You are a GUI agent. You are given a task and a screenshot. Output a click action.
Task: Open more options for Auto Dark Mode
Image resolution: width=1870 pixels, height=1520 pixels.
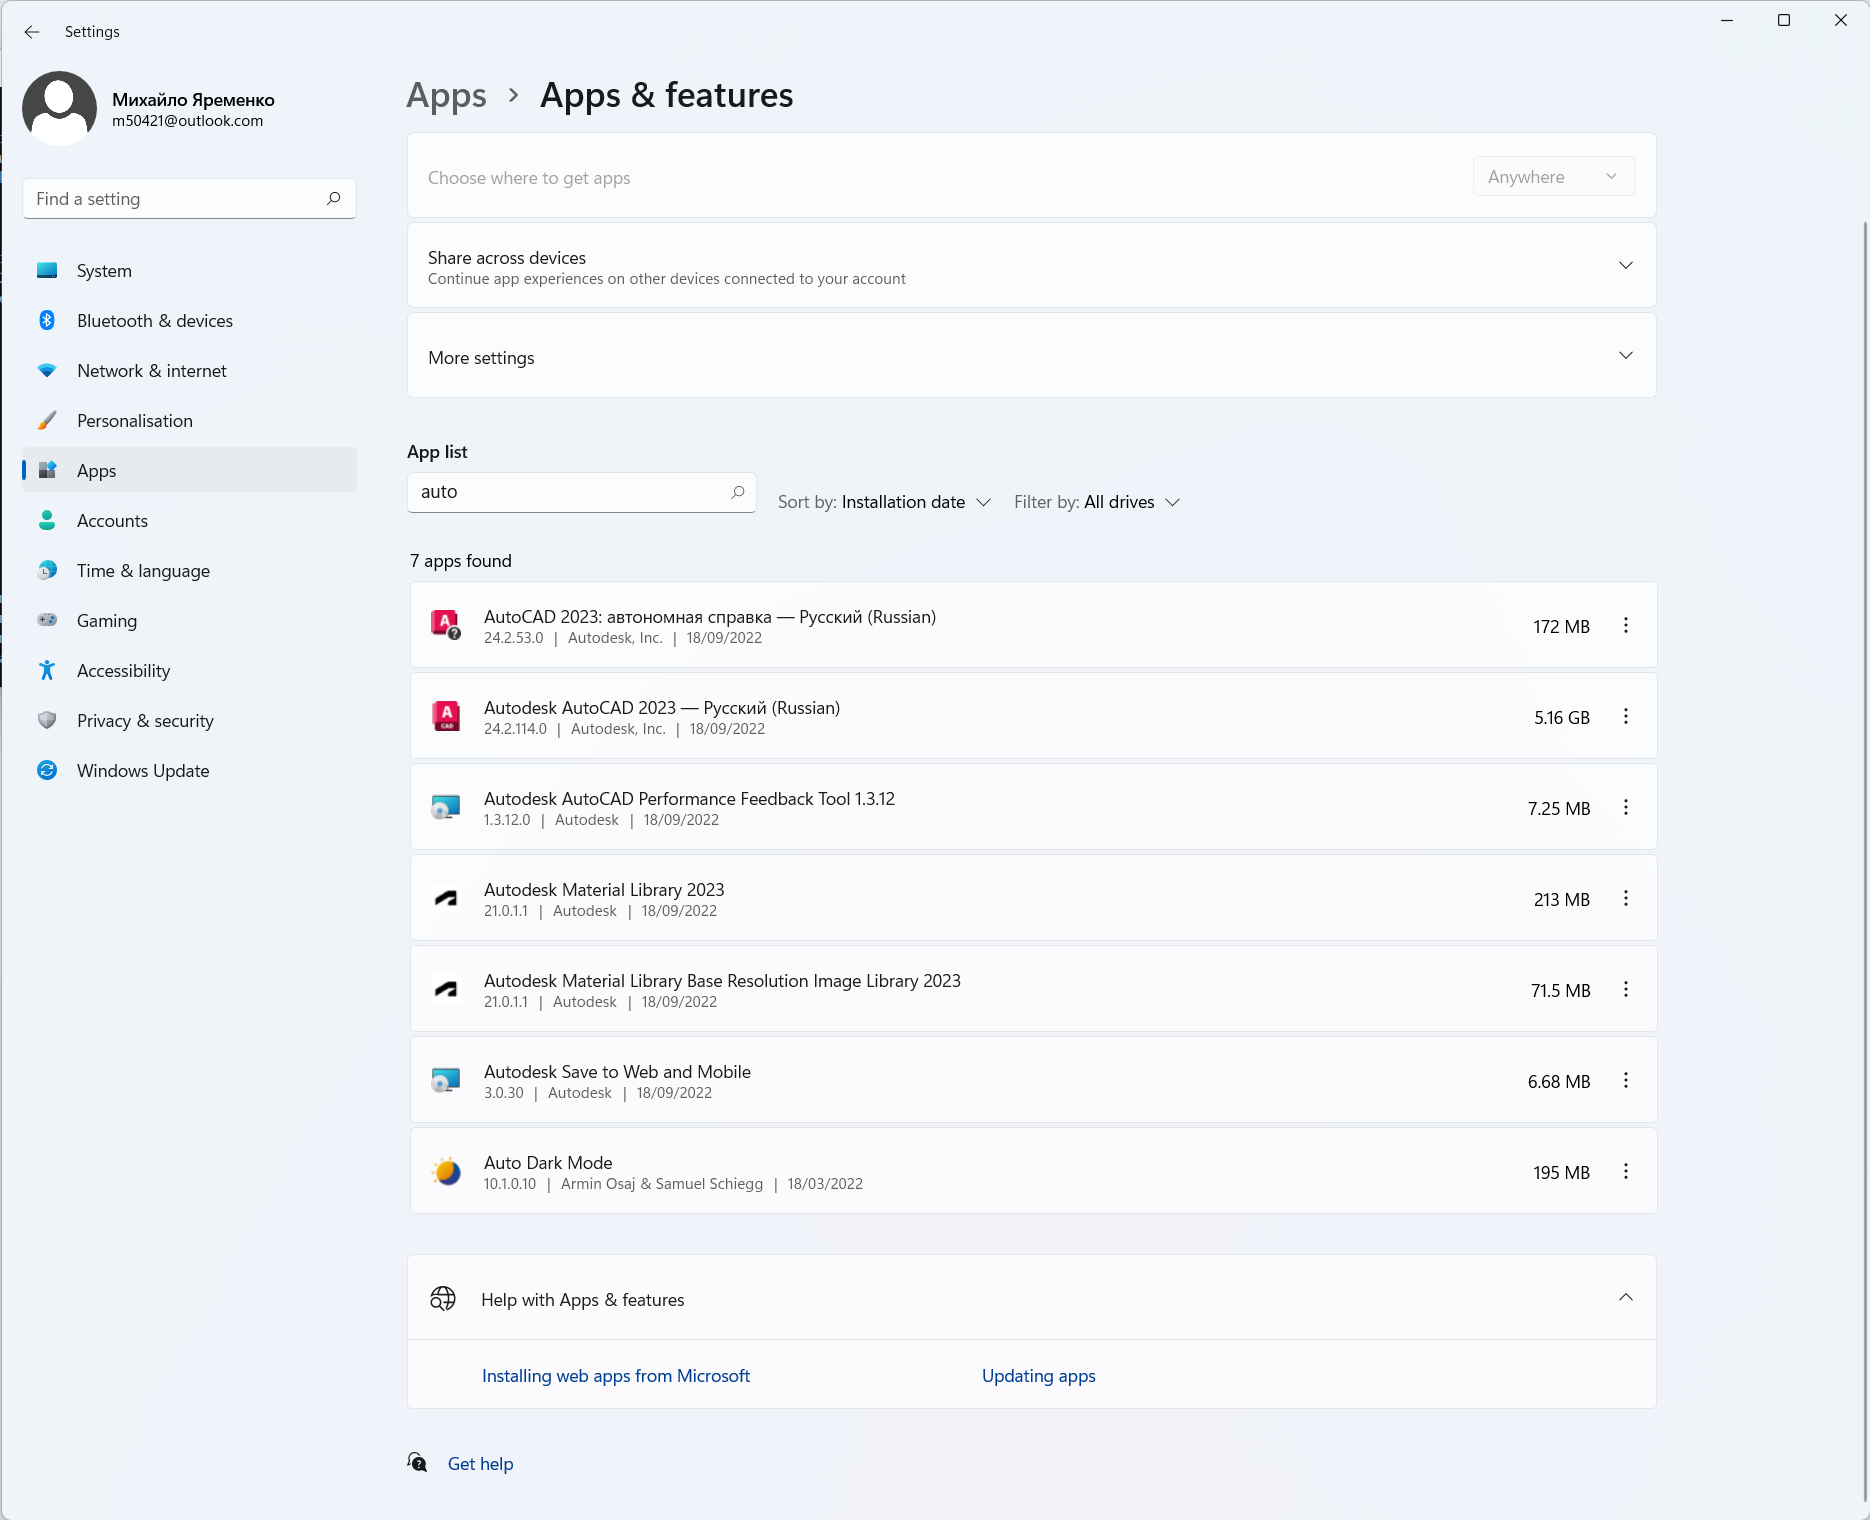[x=1626, y=1172]
